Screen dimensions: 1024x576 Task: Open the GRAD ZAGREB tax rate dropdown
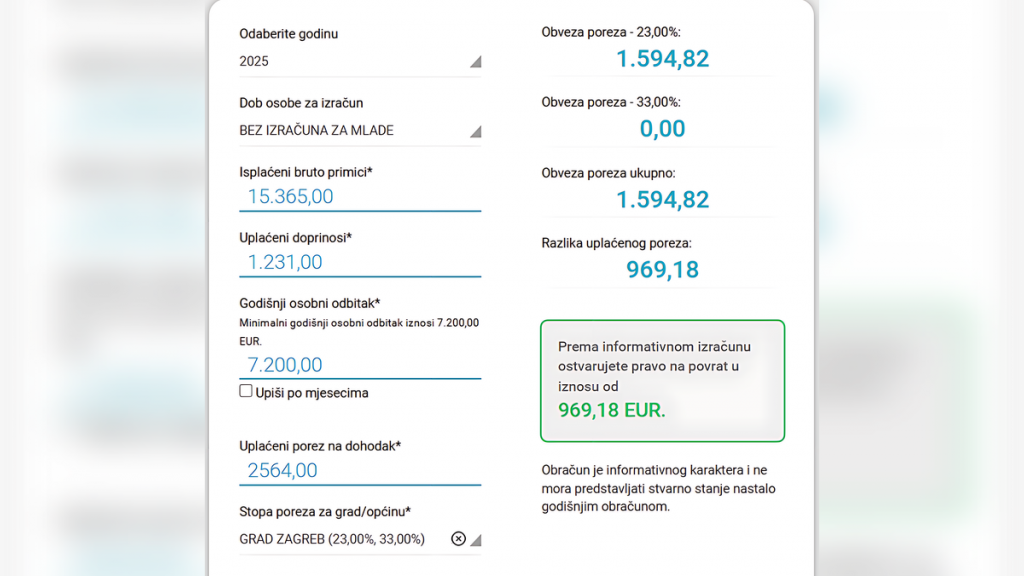[340, 539]
